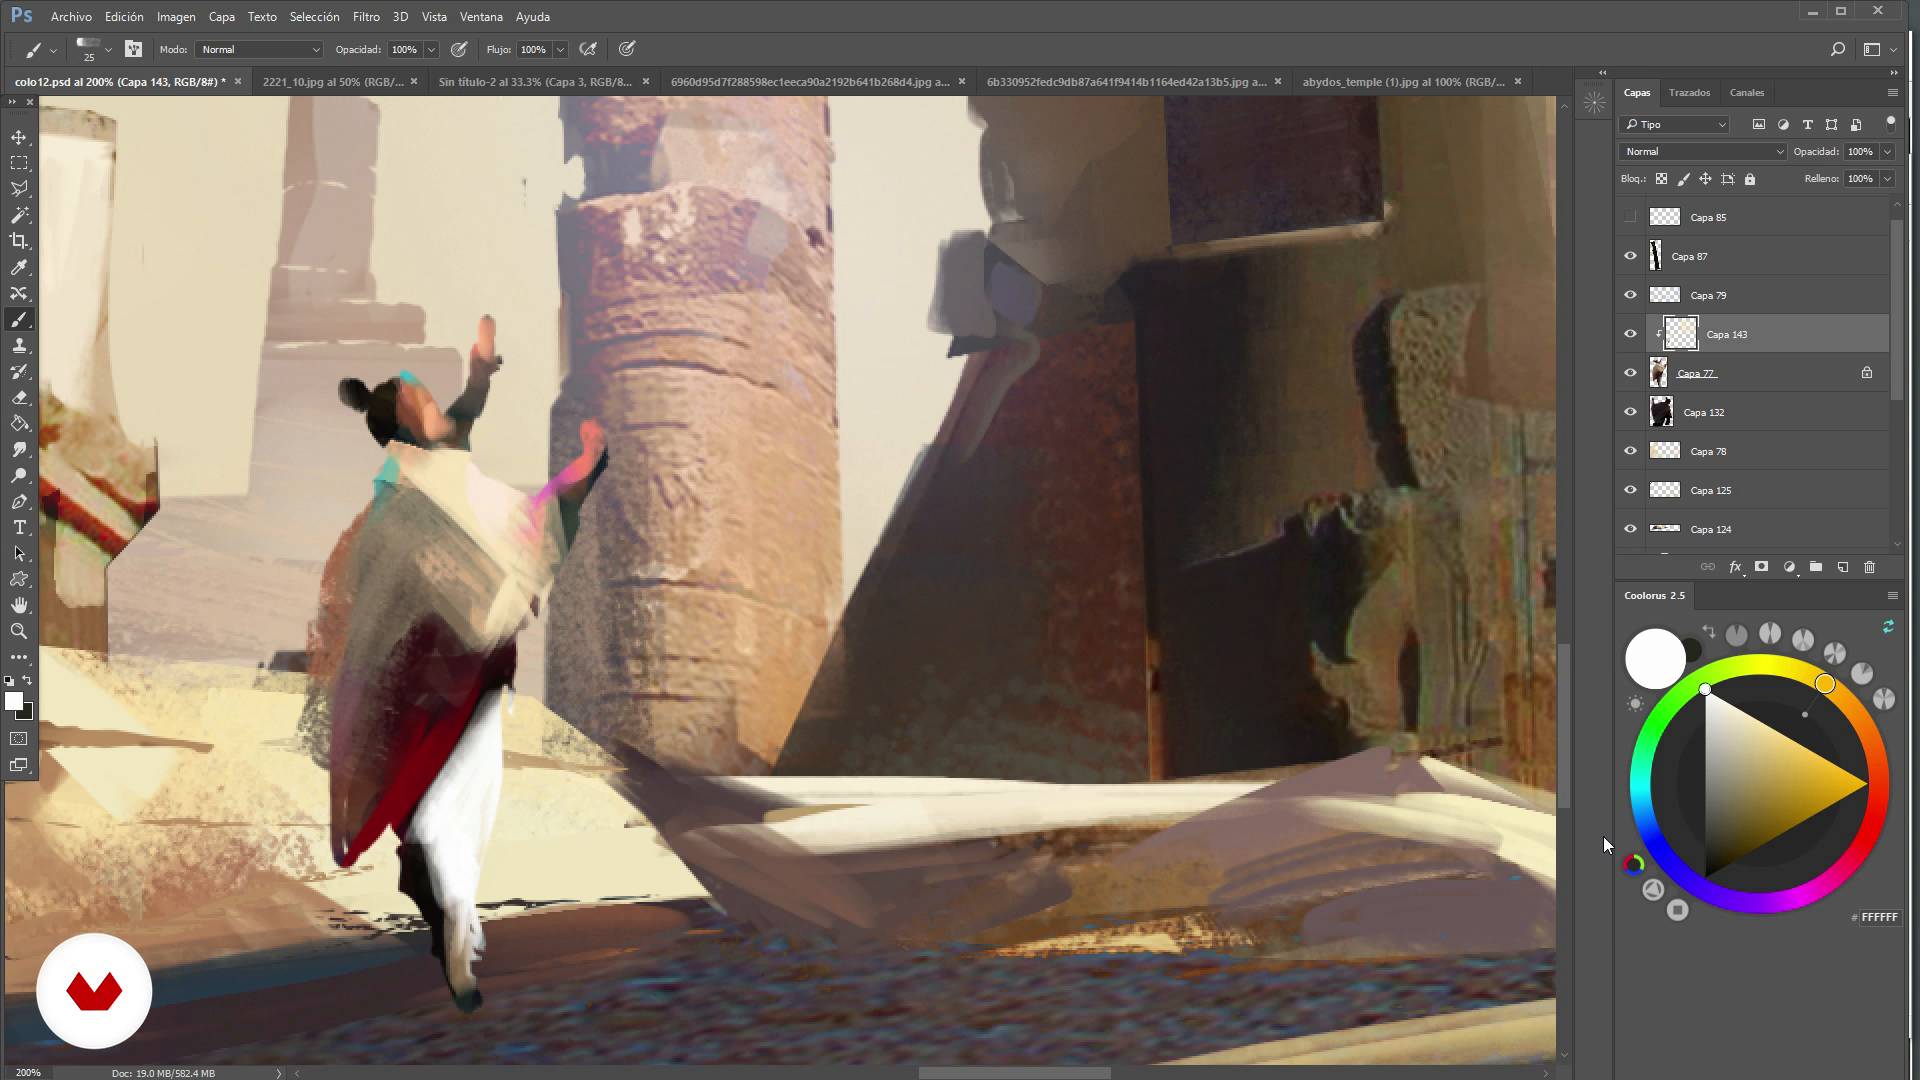
Task: Select the Smudge tool
Action: [19, 450]
